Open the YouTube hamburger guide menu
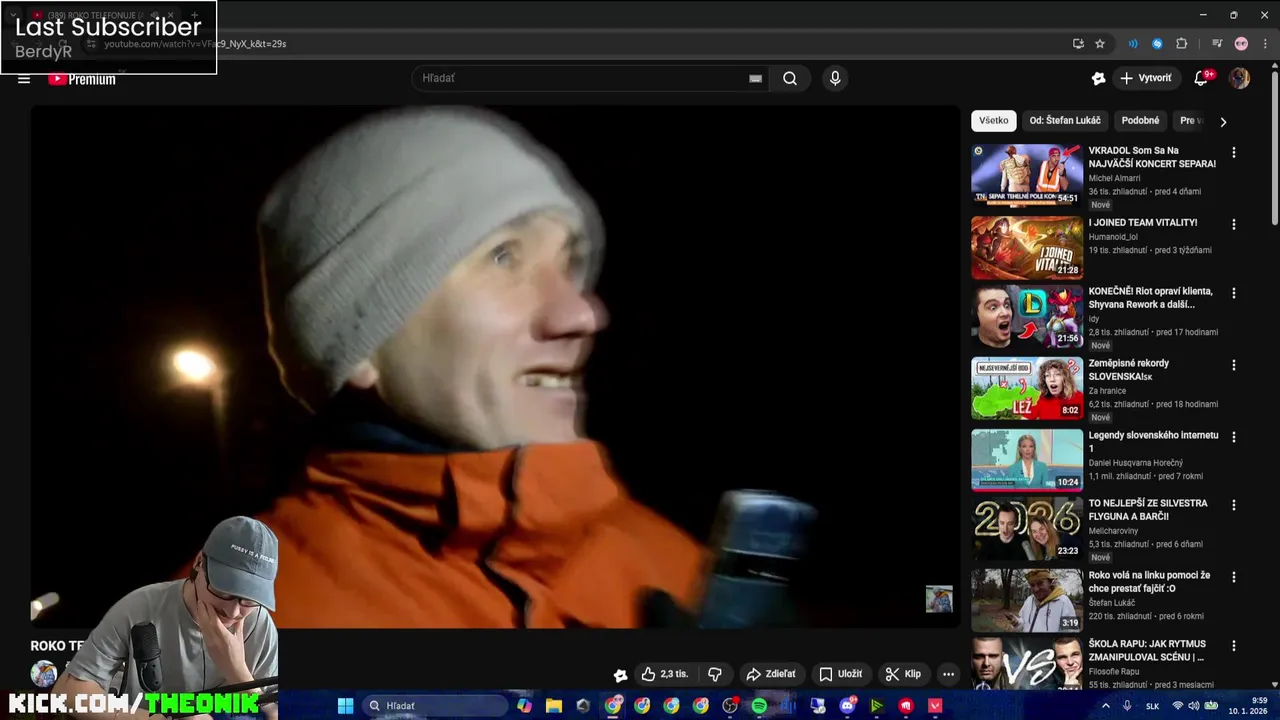The height and width of the screenshot is (720, 1280). coord(24,79)
